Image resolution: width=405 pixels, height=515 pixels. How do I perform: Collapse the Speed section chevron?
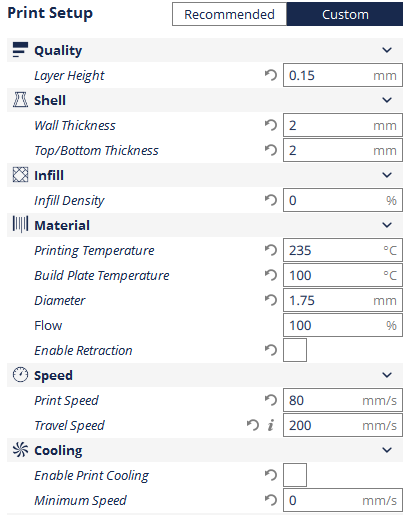click(387, 375)
